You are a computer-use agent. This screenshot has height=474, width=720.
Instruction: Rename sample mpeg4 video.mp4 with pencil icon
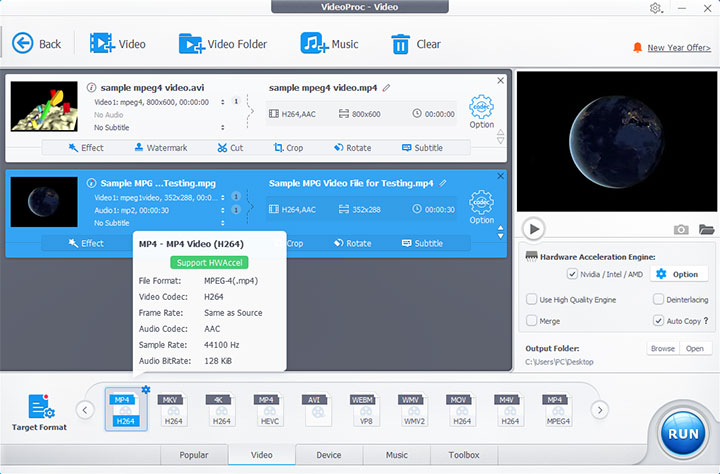pos(387,88)
